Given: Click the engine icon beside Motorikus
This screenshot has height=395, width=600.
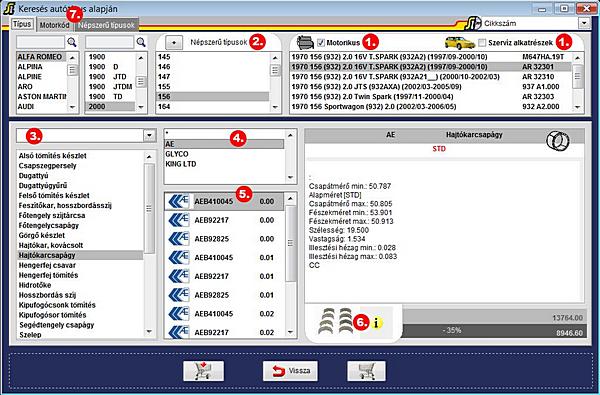Looking at the screenshot, I should pyautogui.click(x=305, y=42).
